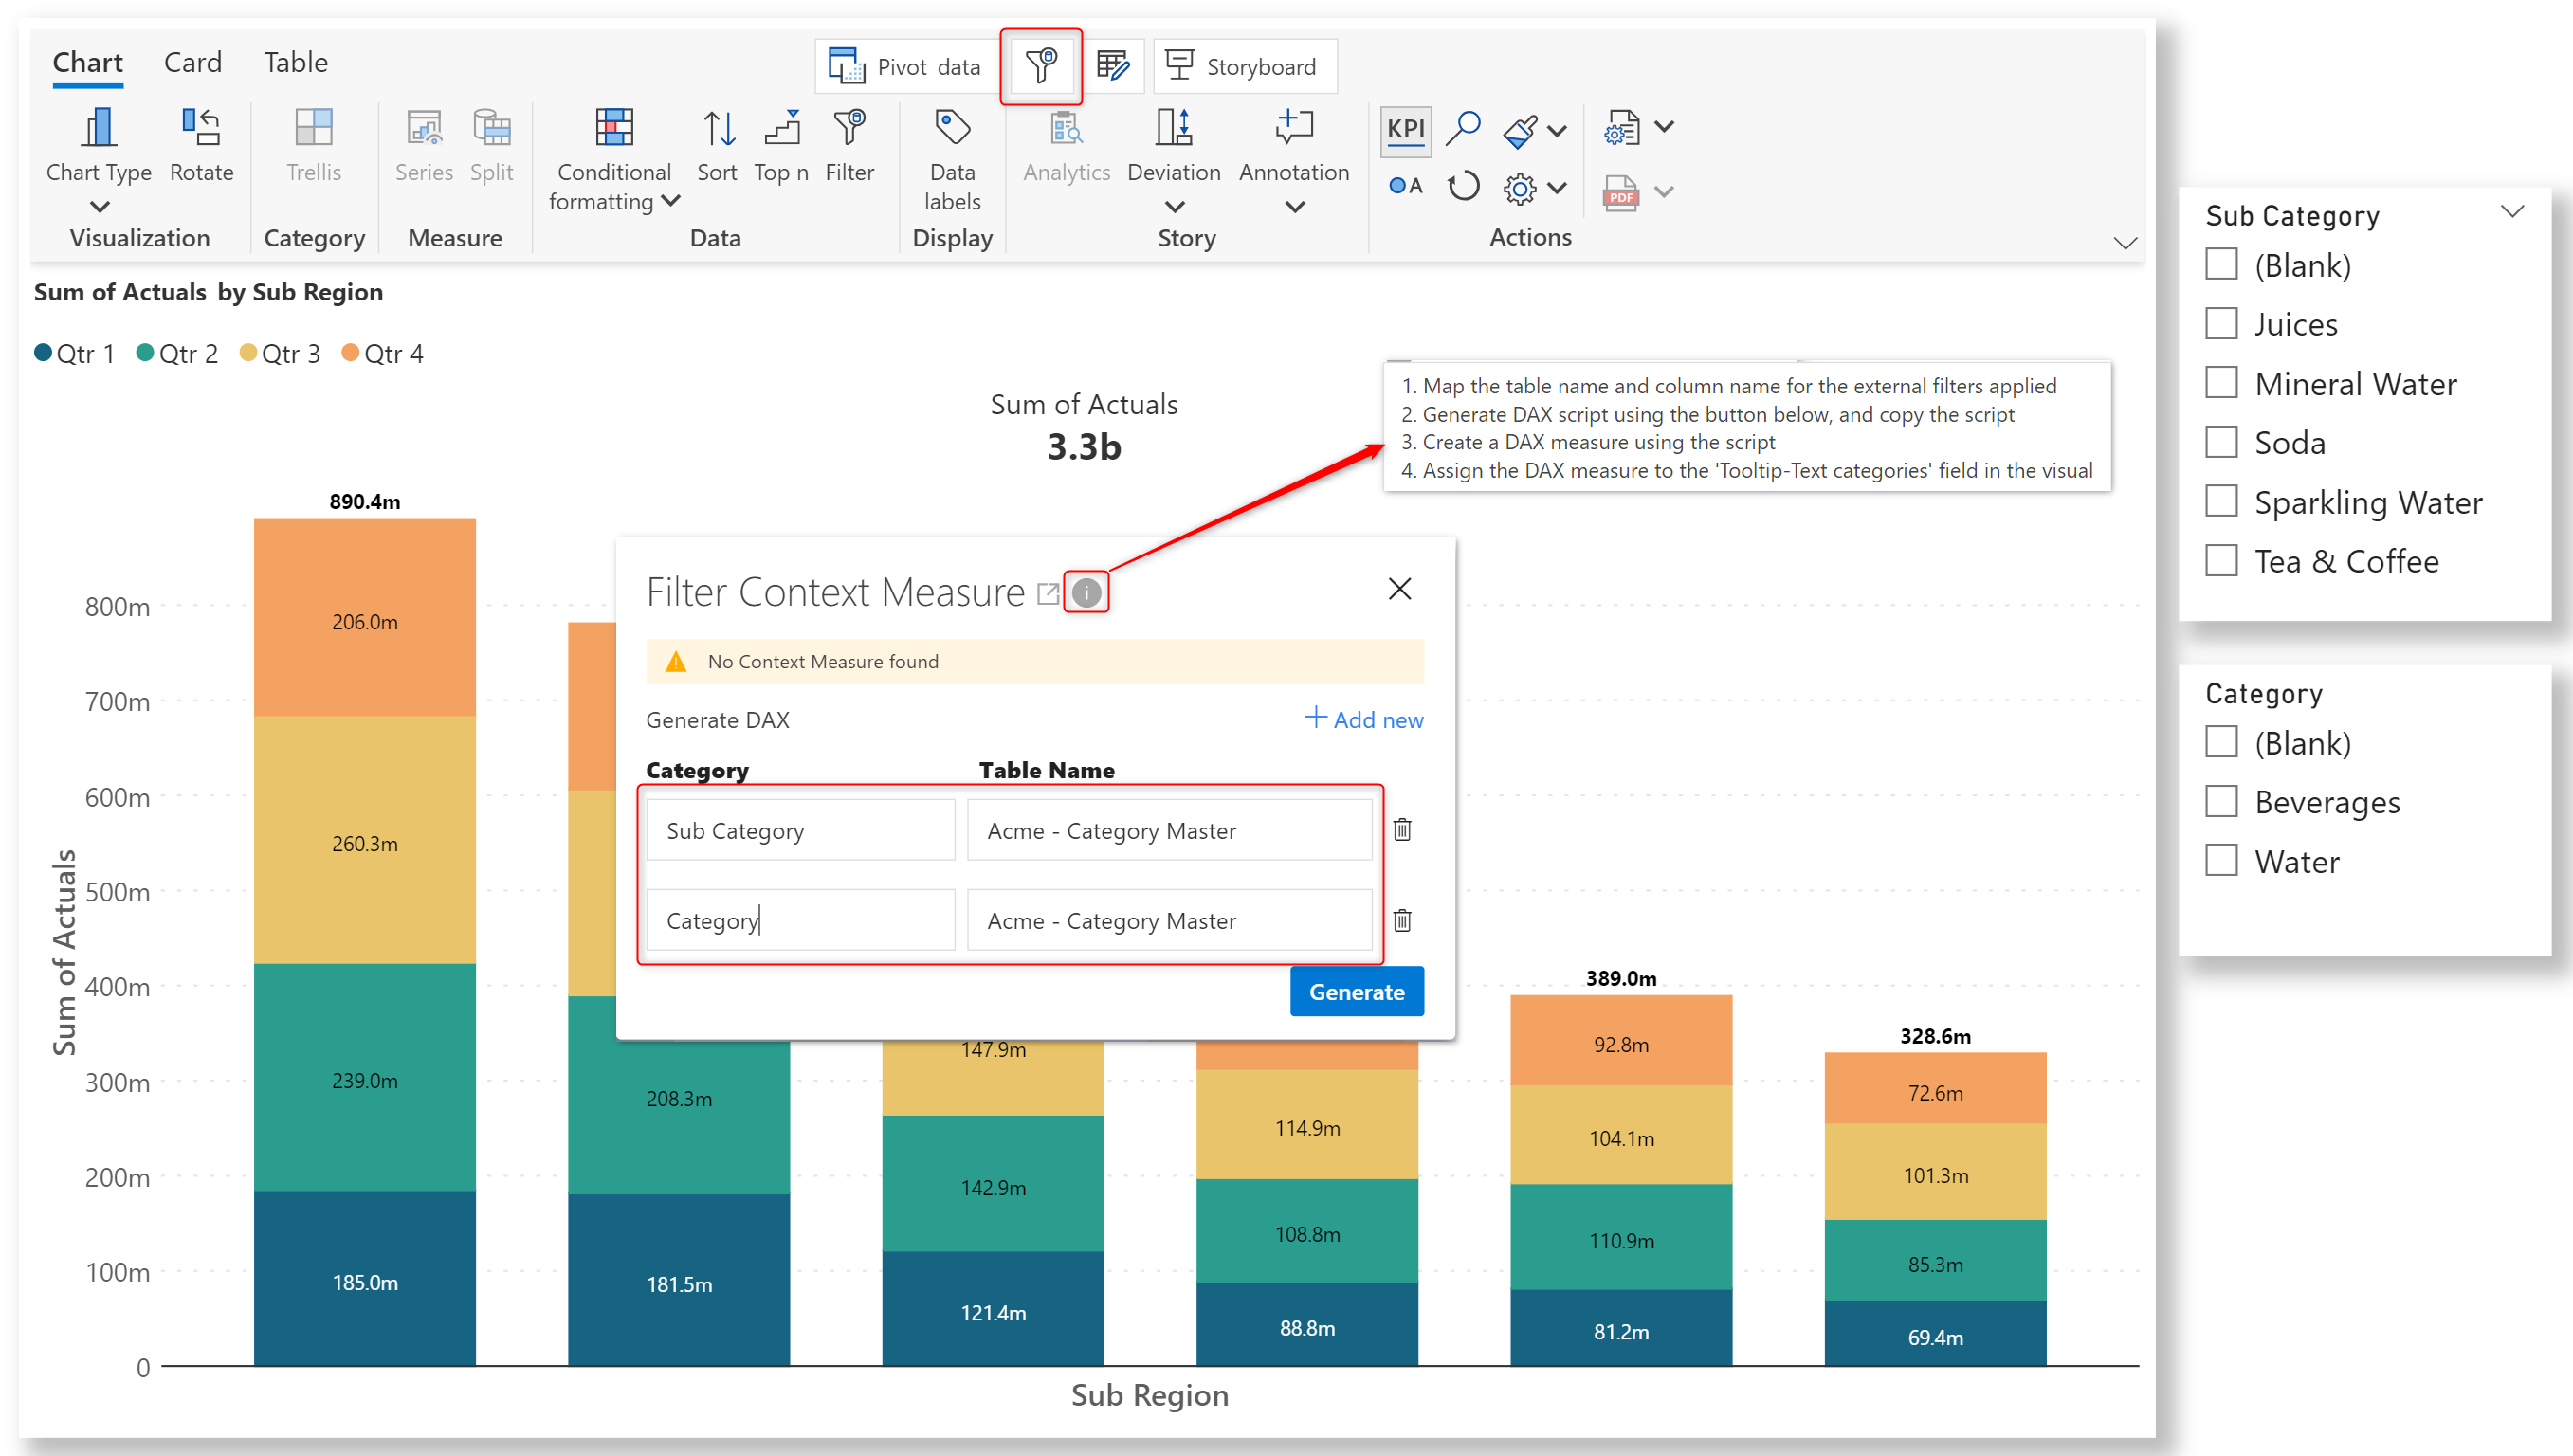The image size is (2573, 1456).
Task: Check the Juices sub category checkbox
Action: coord(2221,324)
